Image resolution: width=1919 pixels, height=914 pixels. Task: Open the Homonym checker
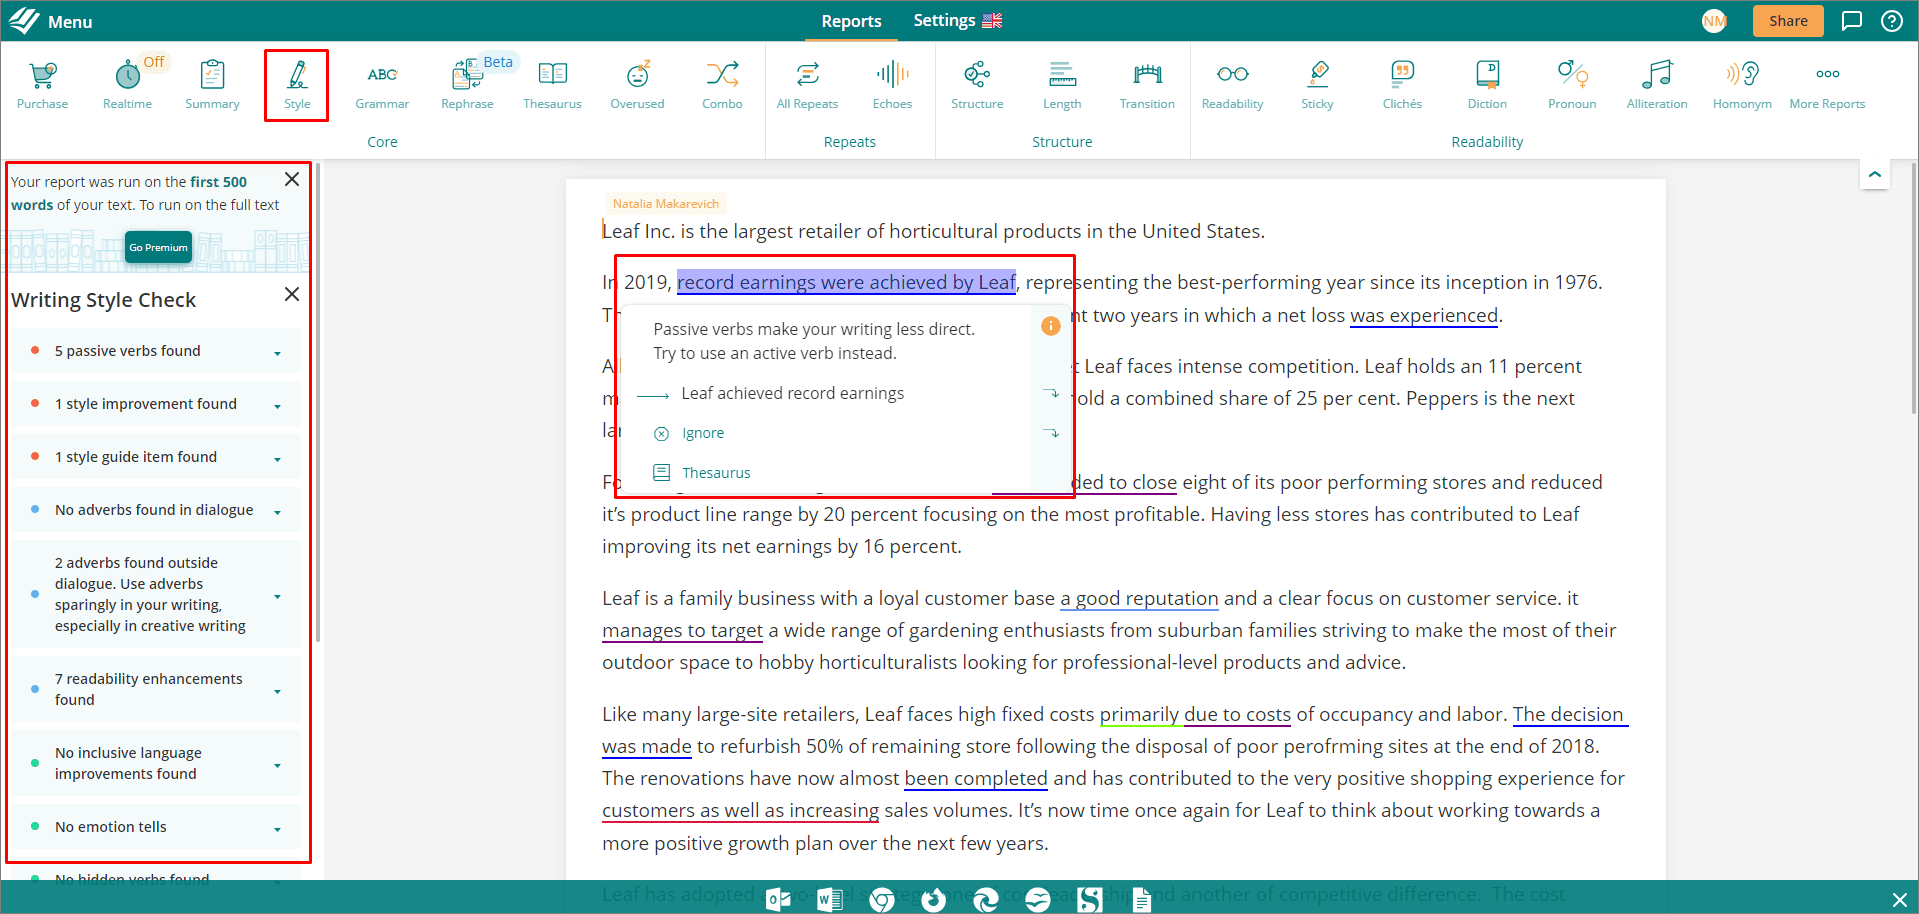tap(1741, 85)
